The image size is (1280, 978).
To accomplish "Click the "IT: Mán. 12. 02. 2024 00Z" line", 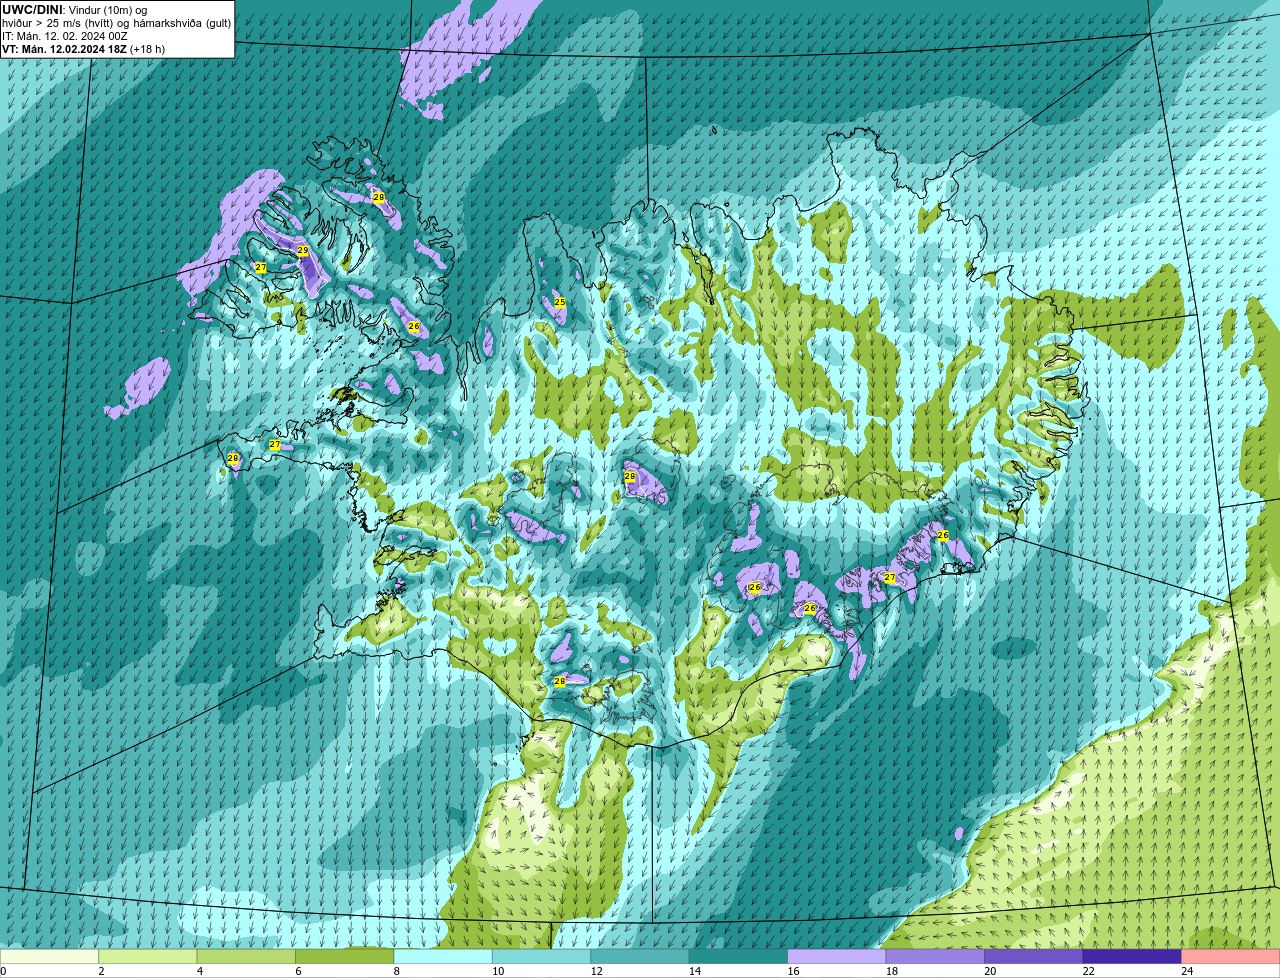I will [65, 36].
